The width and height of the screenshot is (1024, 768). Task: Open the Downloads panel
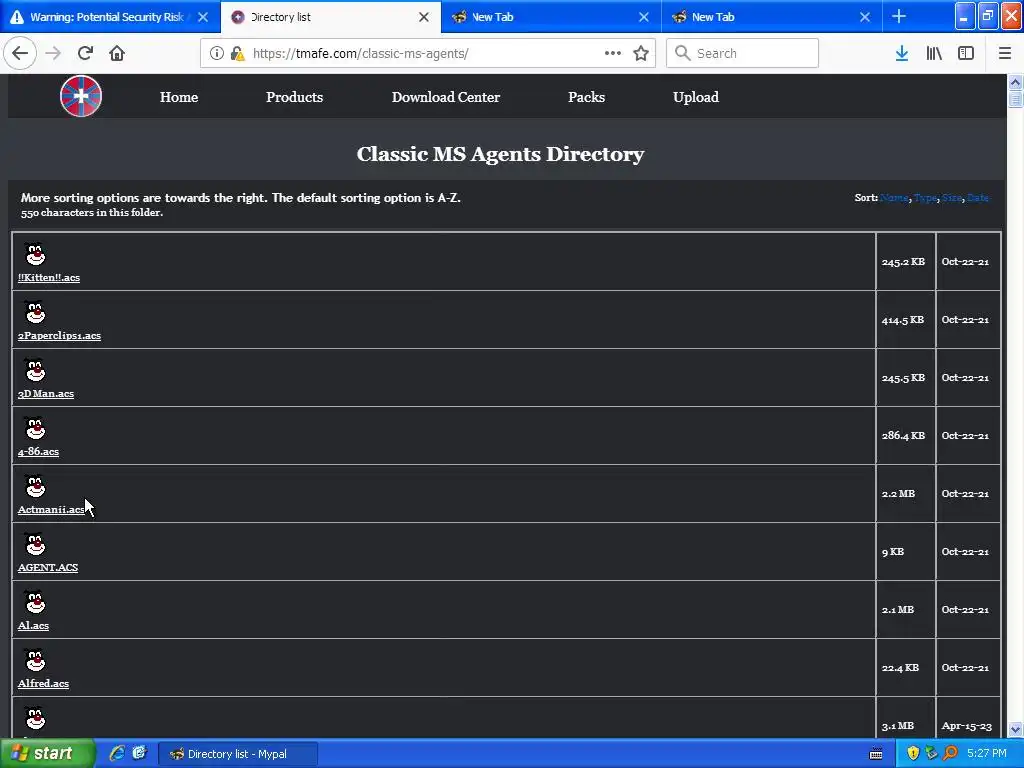[902, 53]
